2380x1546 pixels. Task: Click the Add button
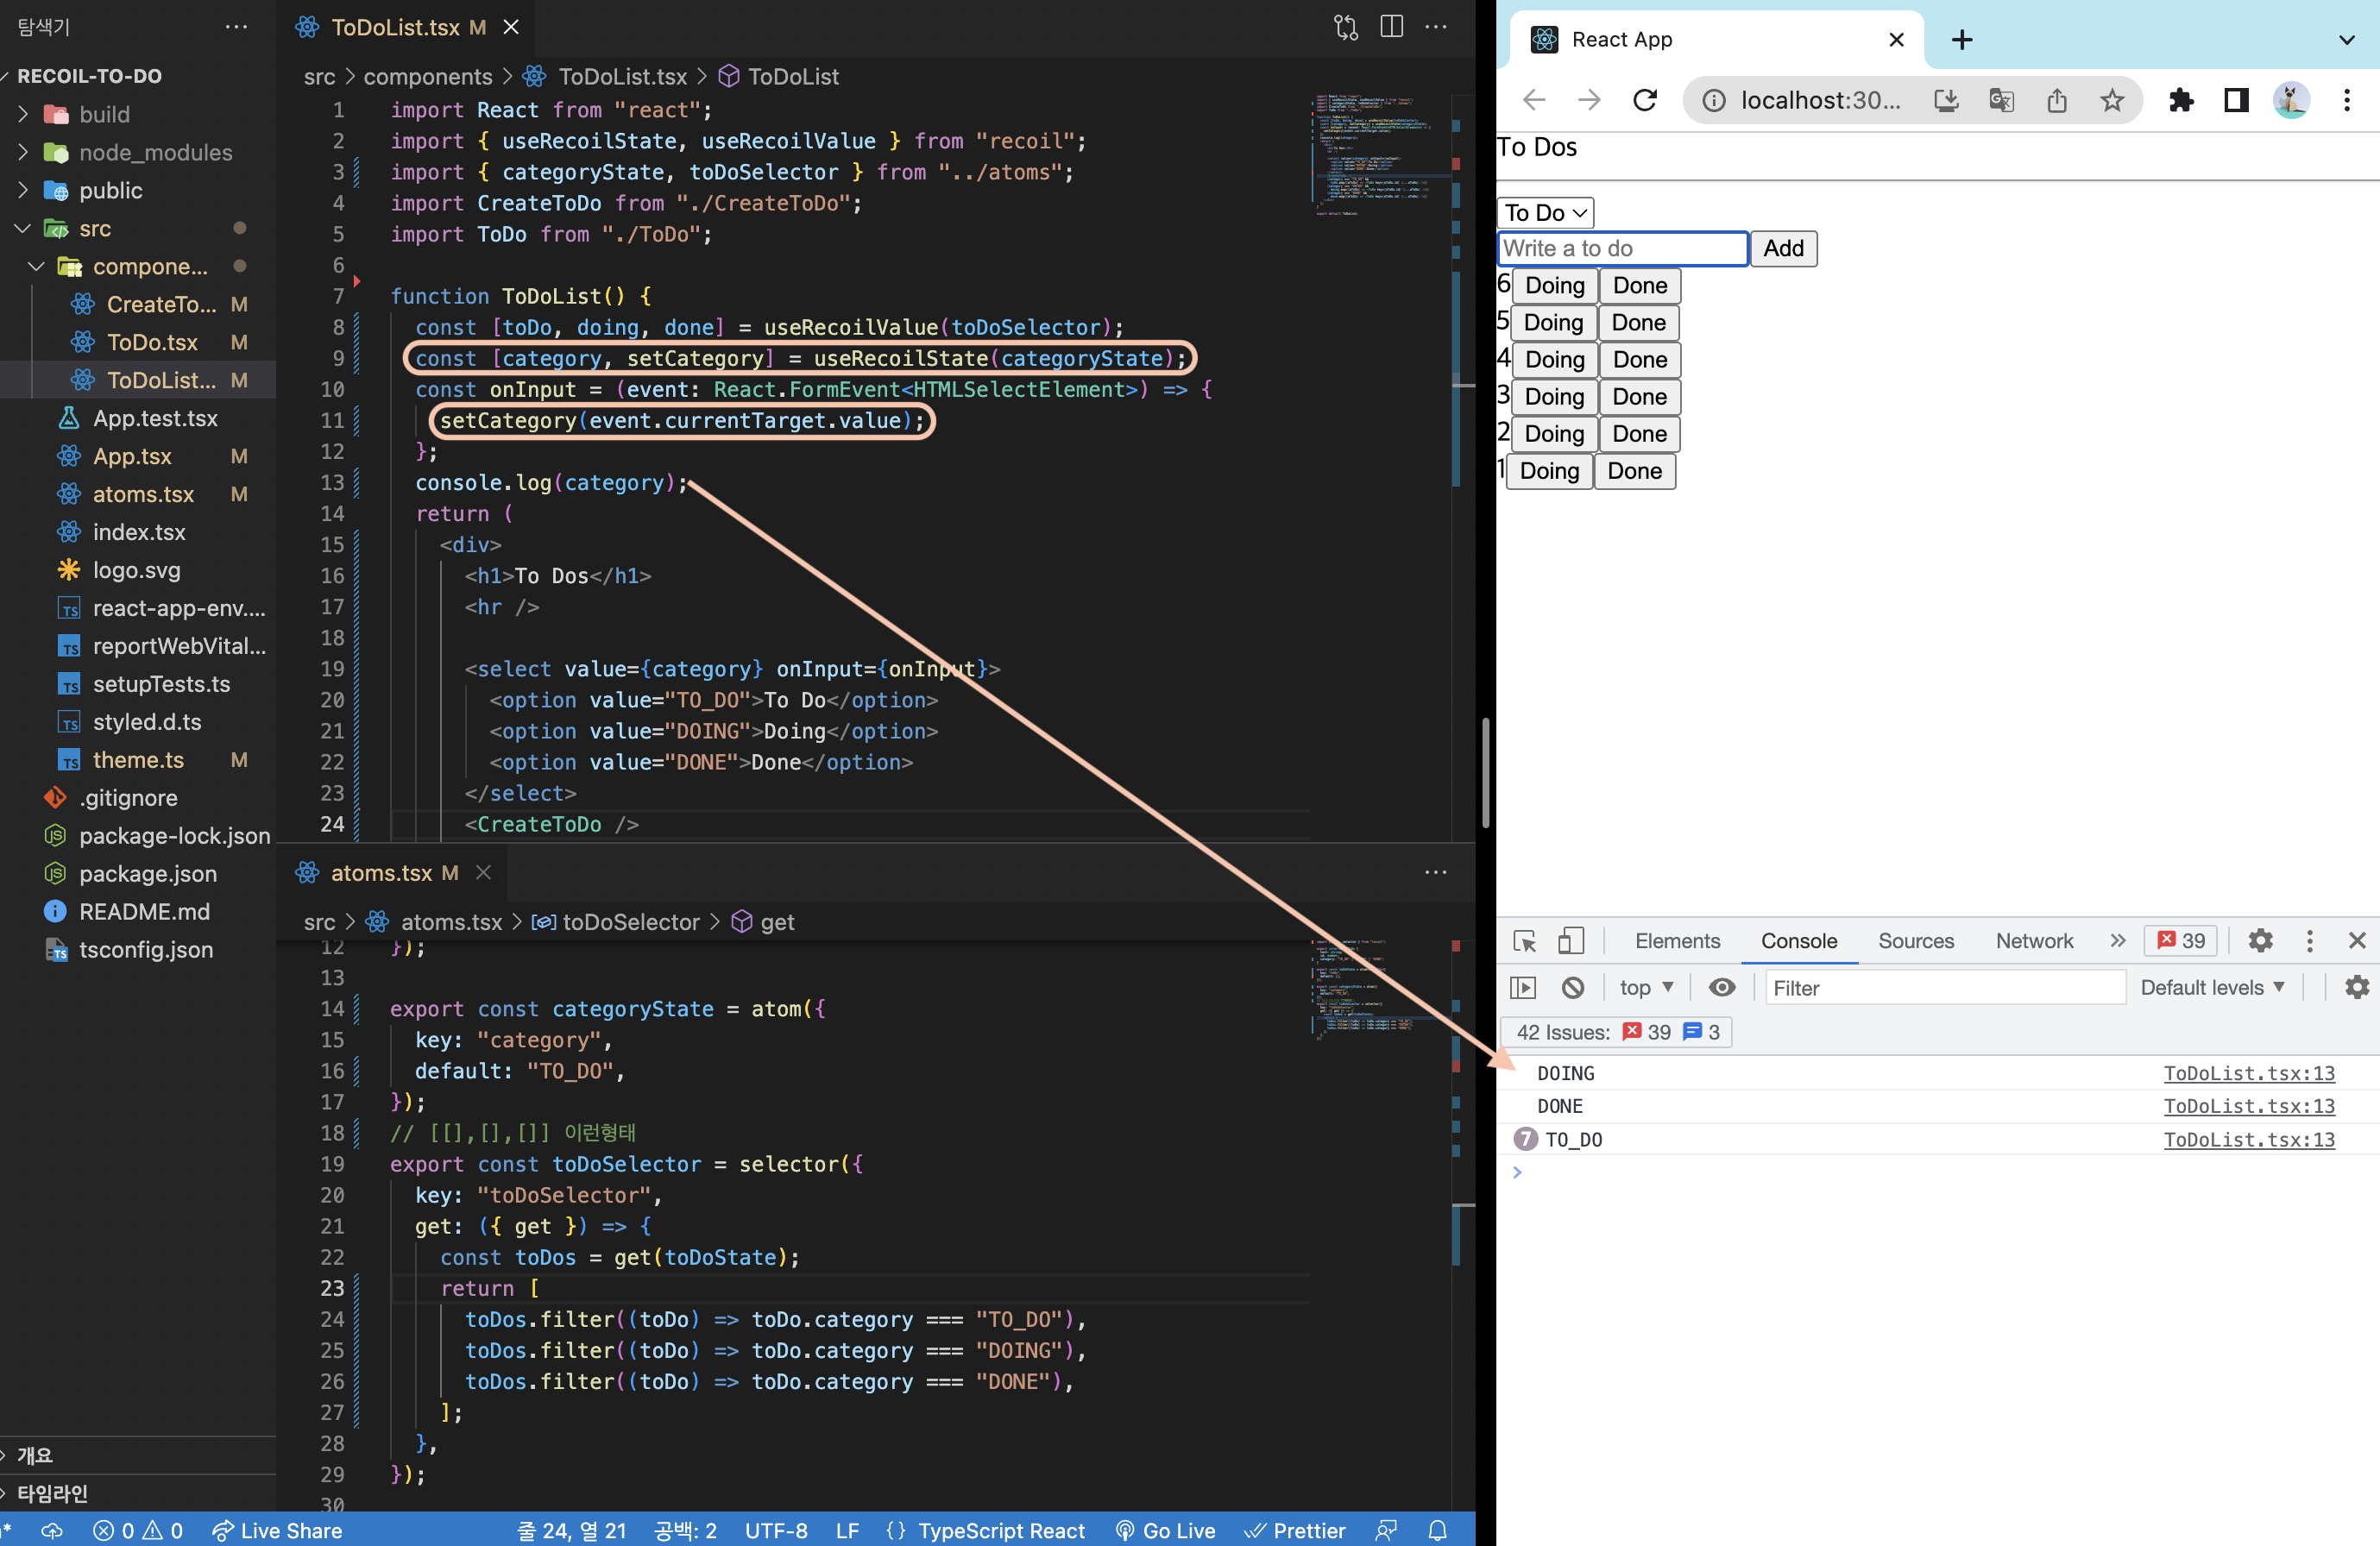click(x=1783, y=249)
